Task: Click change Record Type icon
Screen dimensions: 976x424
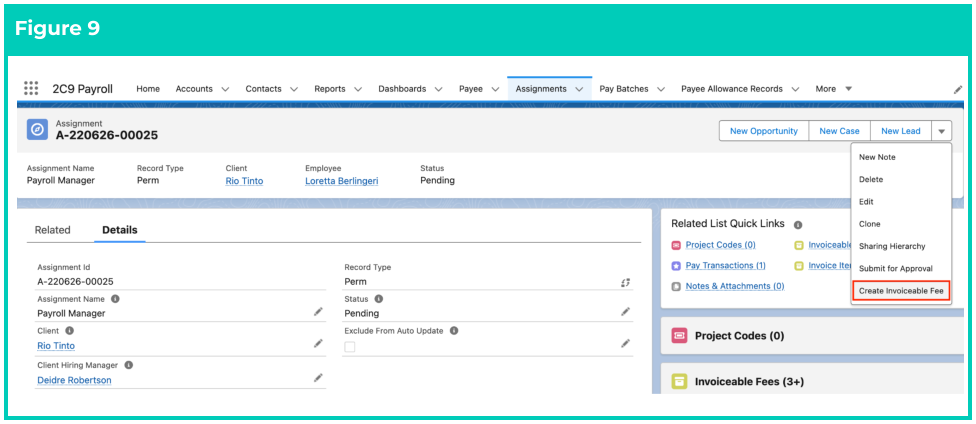Action: [x=626, y=282]
